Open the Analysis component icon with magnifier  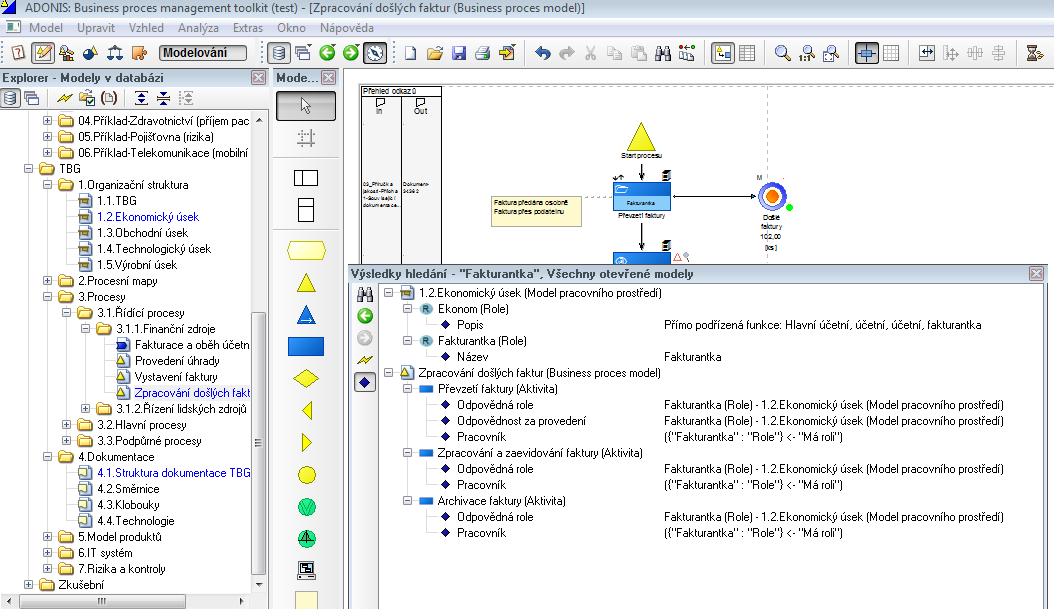click(67, 52)
